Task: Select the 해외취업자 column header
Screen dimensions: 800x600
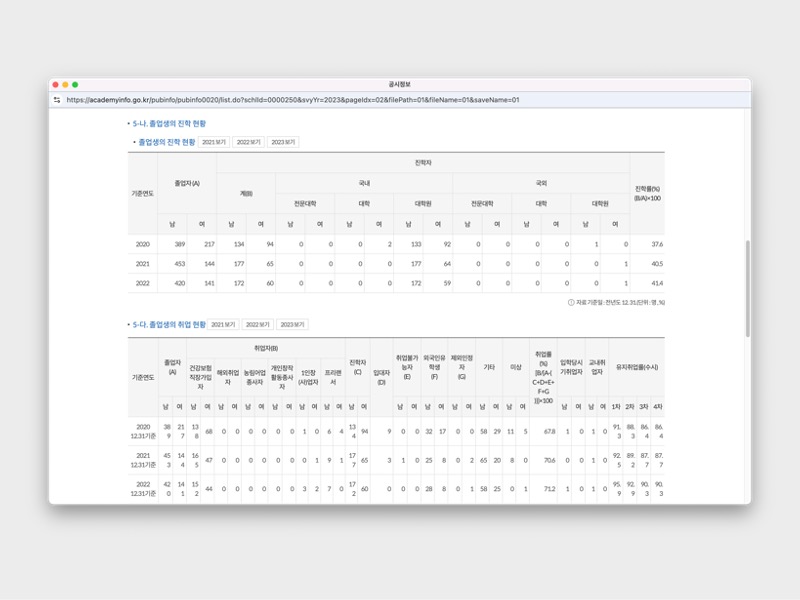Action: (228, 377)
